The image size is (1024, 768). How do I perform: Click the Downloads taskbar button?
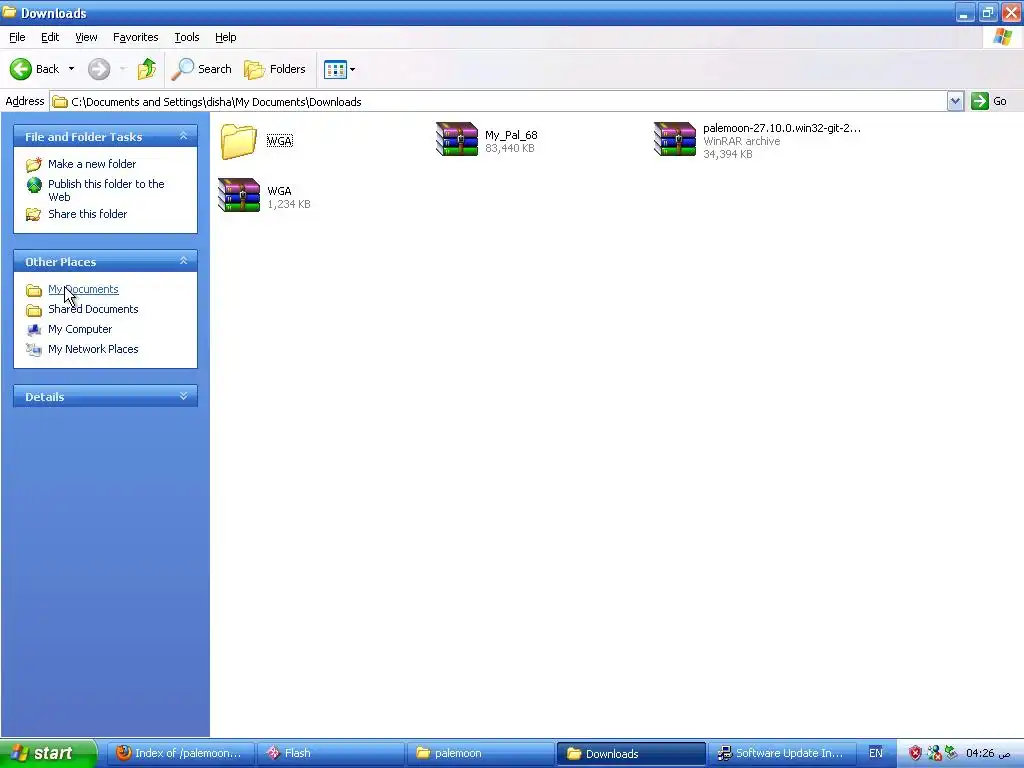[630, 753]
